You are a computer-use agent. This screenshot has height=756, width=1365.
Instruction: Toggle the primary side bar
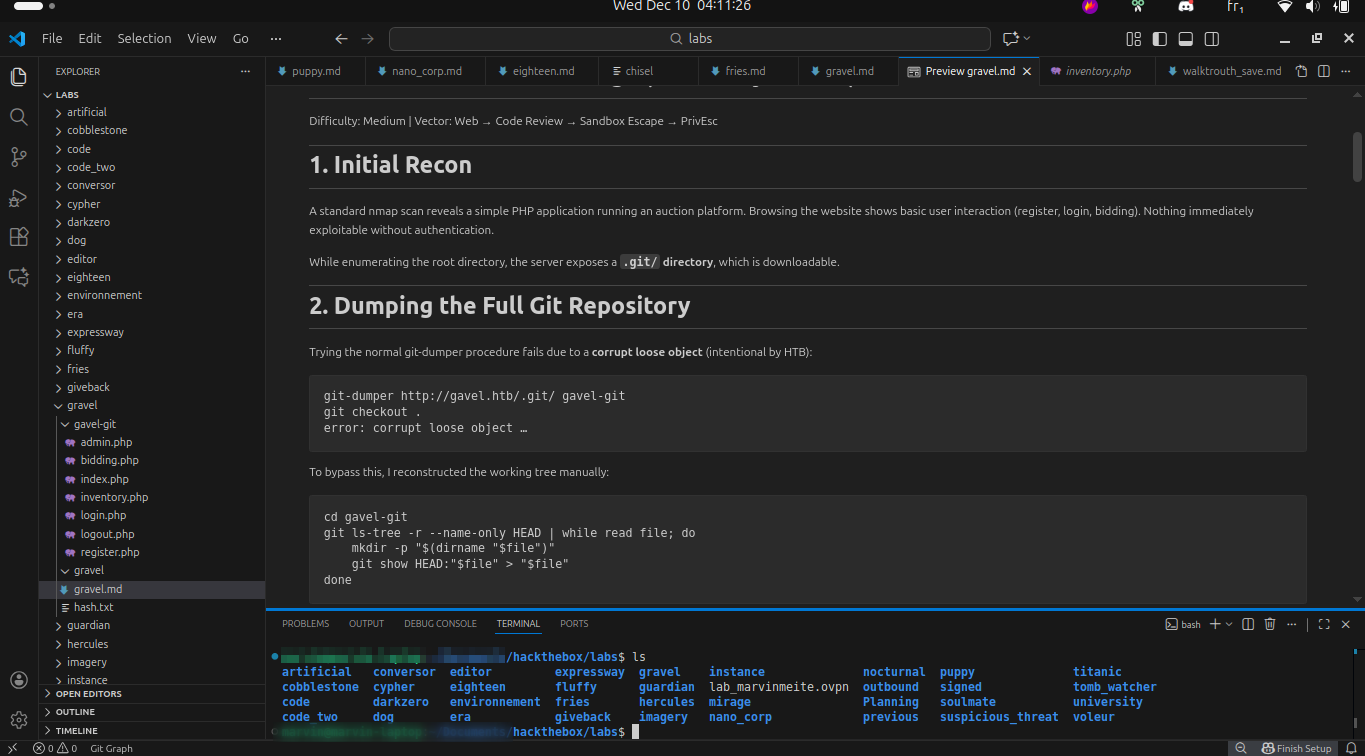click(1160, 39)
